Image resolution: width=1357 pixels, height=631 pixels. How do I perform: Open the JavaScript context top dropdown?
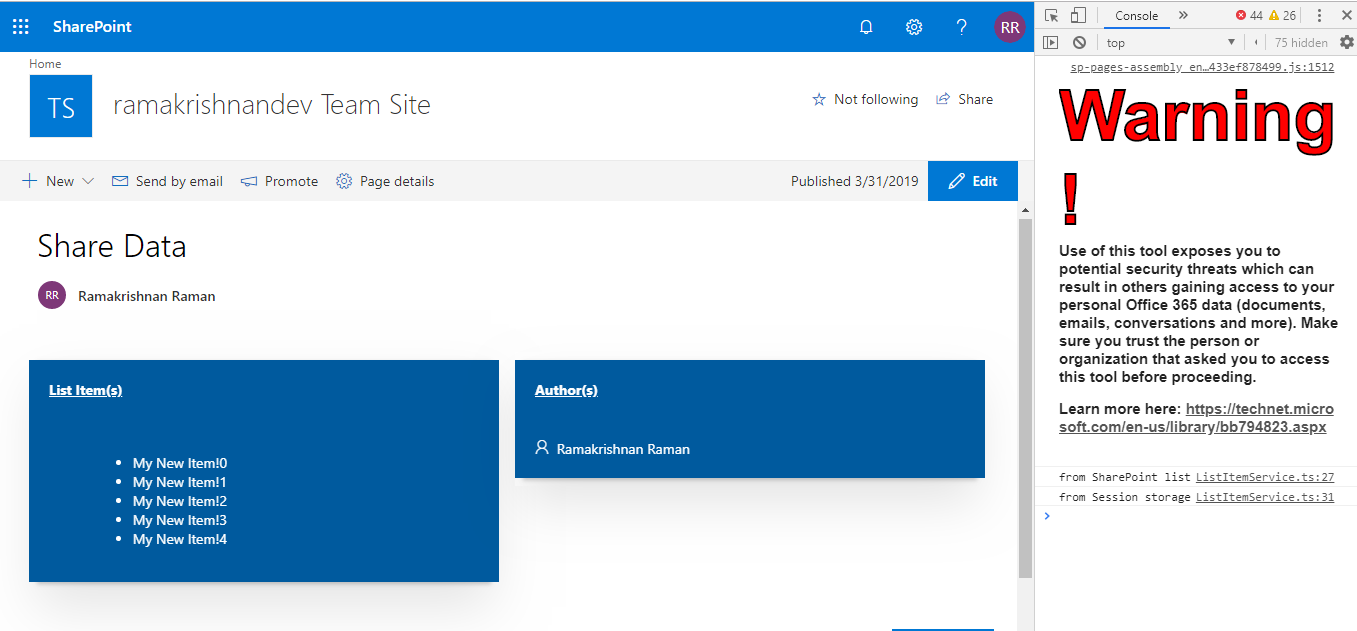pos(1170,42)
